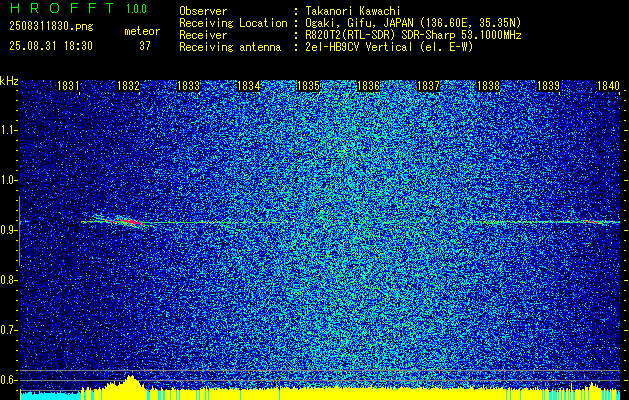Click observer name Takanori Kawachi
The image size is (629, 400).
pos(353,11)
